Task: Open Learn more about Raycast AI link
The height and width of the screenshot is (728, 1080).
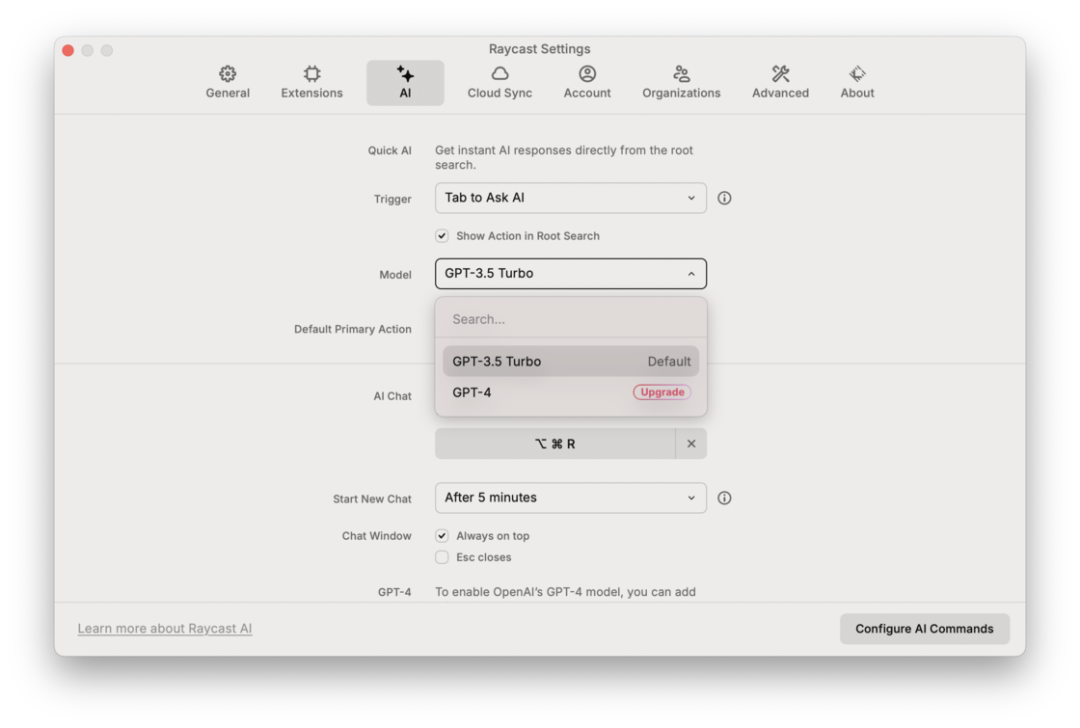Action: [x=165, y=628]
